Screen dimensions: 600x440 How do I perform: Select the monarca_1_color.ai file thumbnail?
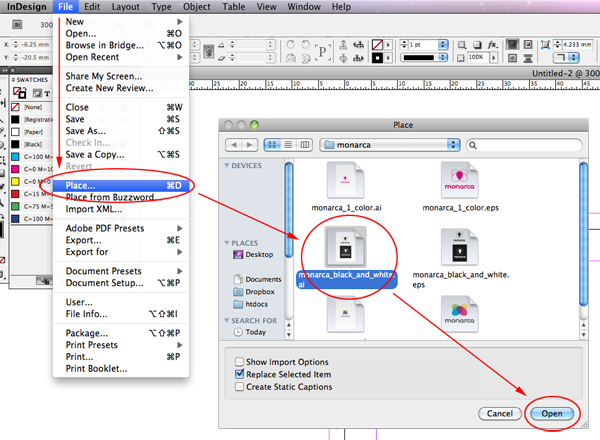(x=346, y=180)
